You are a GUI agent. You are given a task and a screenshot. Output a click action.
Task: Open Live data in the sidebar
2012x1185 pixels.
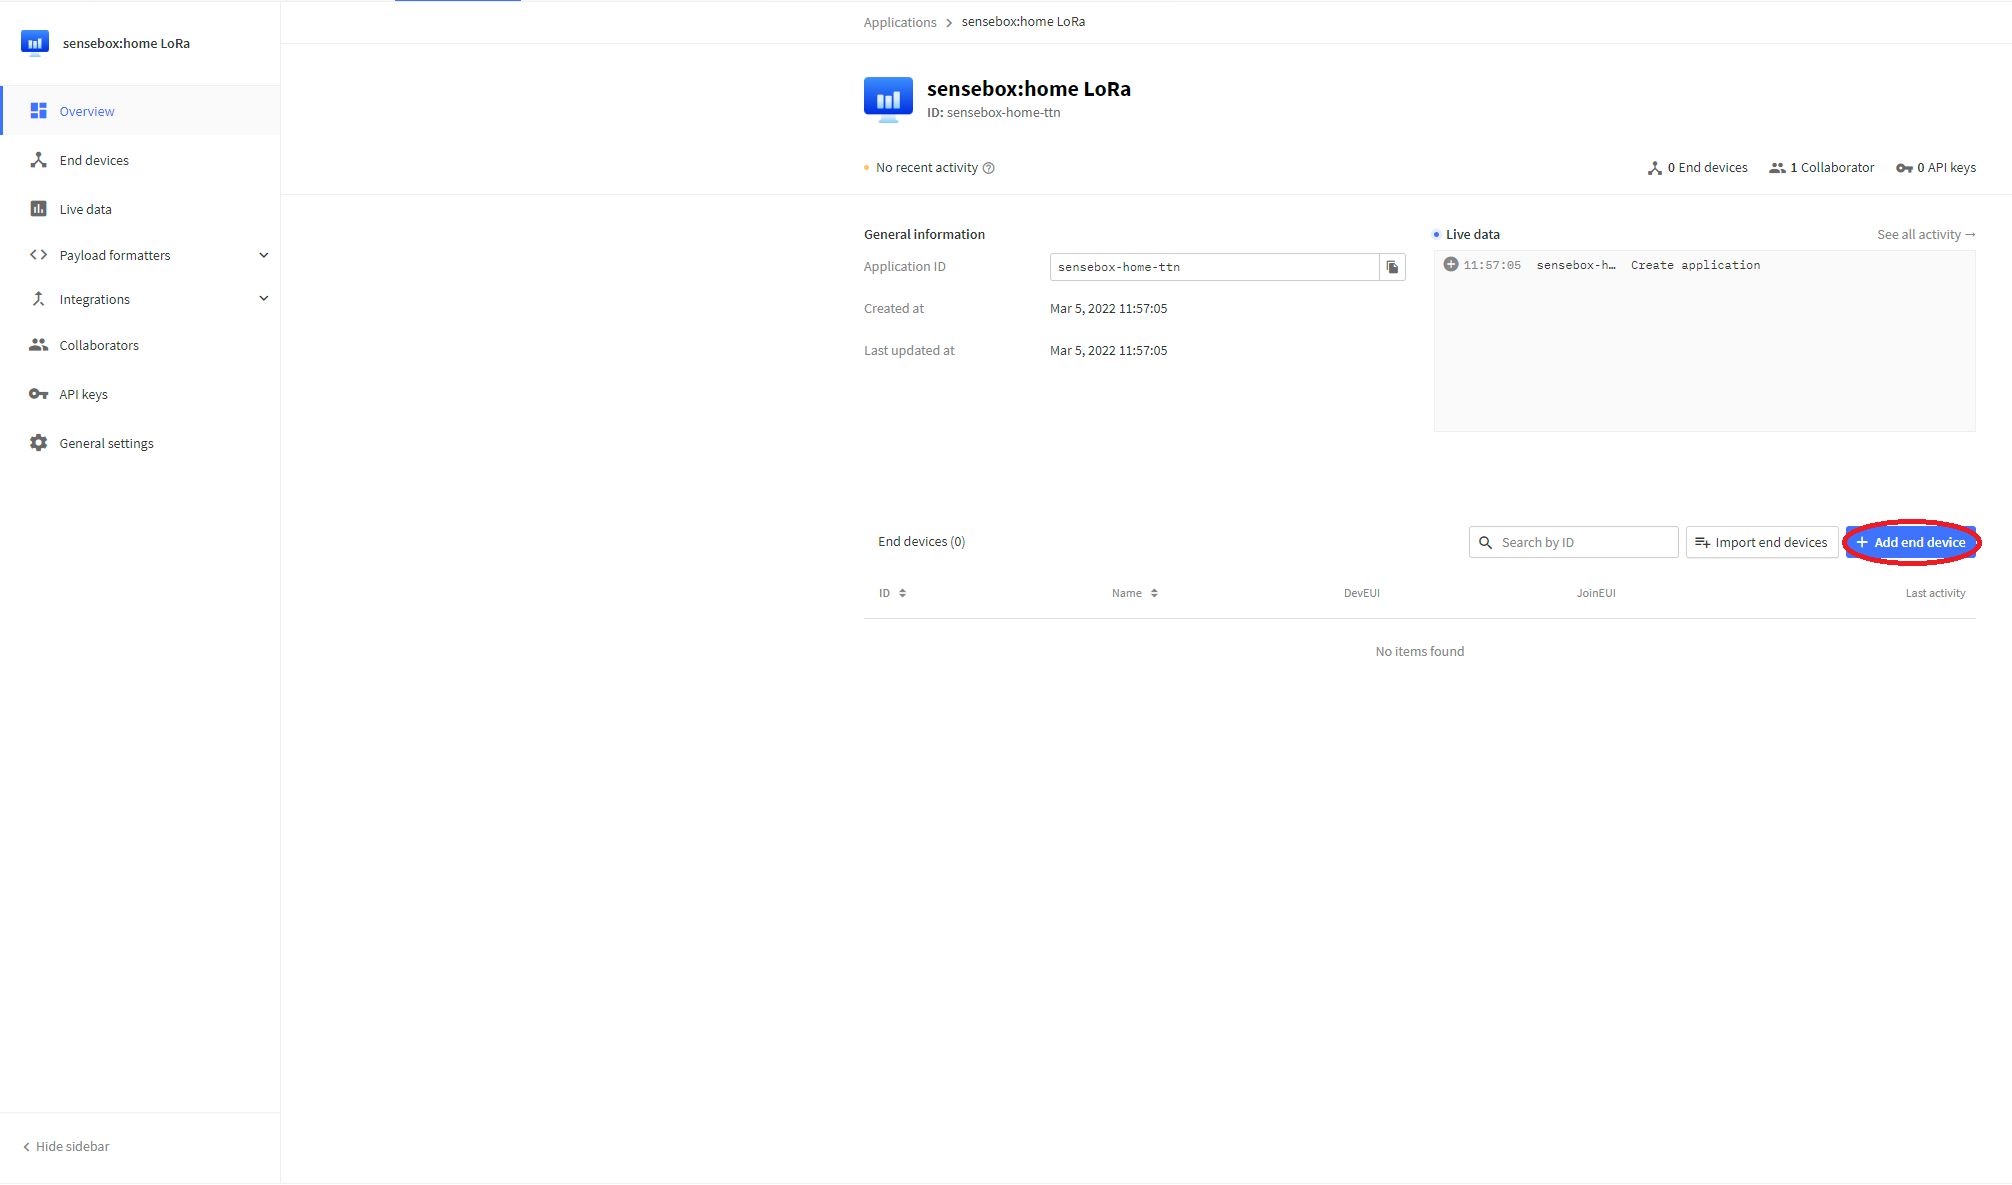[85, 209]
